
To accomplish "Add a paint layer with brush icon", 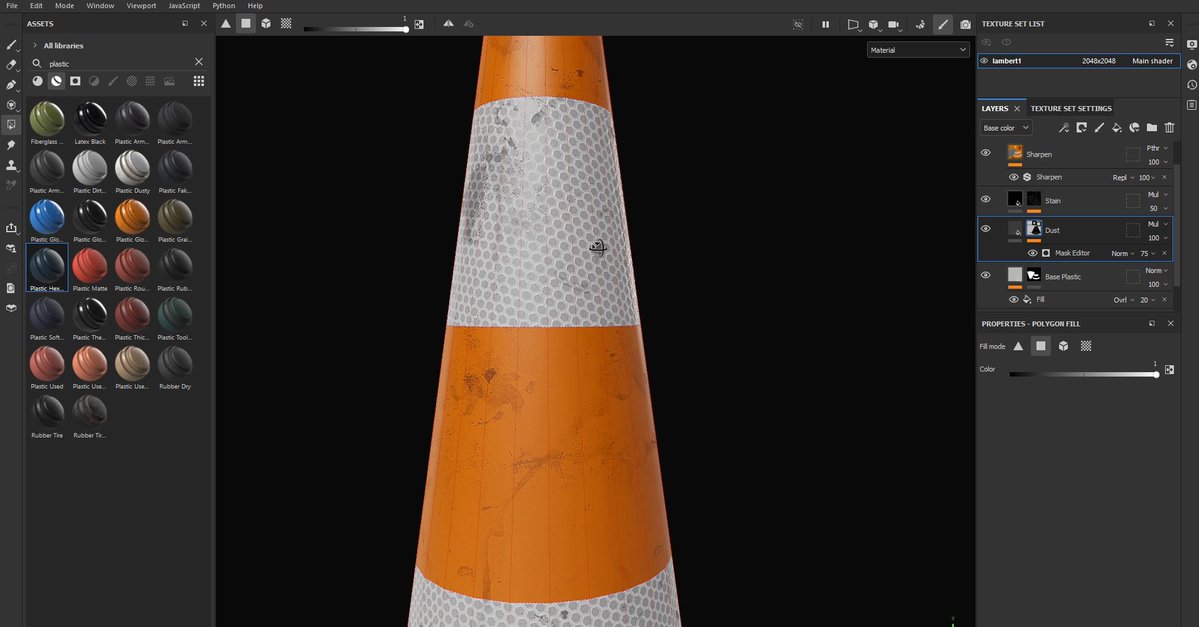I will tap(1099, 128).
